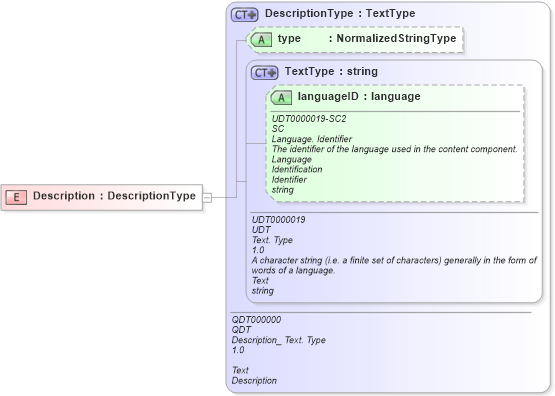Click the Text. Type annotation line
555x396 pixels.
pos(272,240)
